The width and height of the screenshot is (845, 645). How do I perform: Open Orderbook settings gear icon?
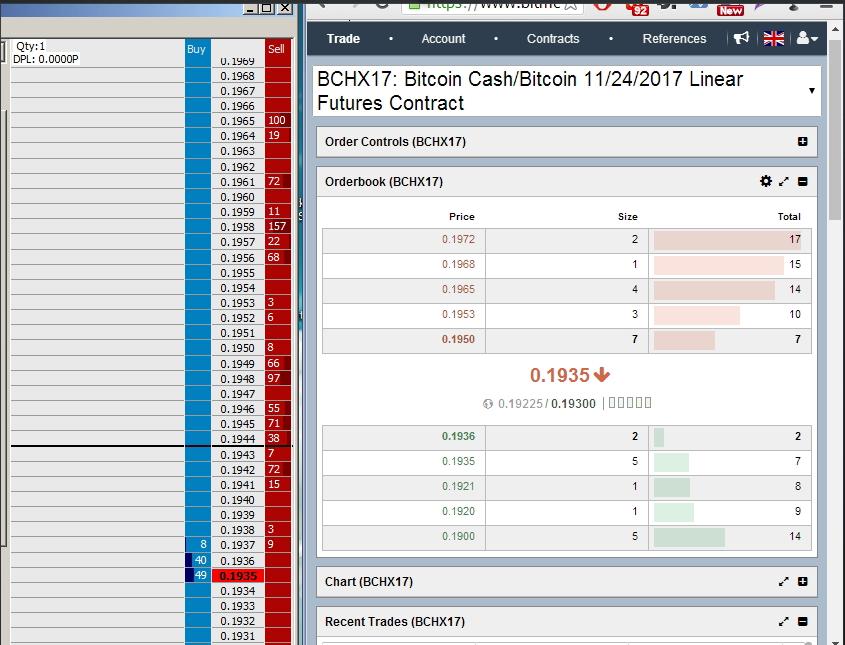pyautogui.click(x=765, y=182)
